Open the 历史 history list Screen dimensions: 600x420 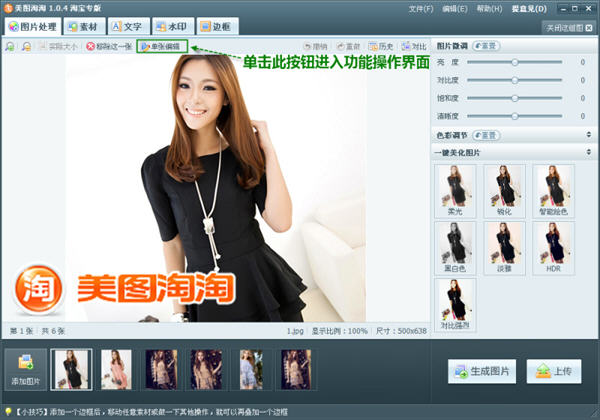(x=381, y=46)
